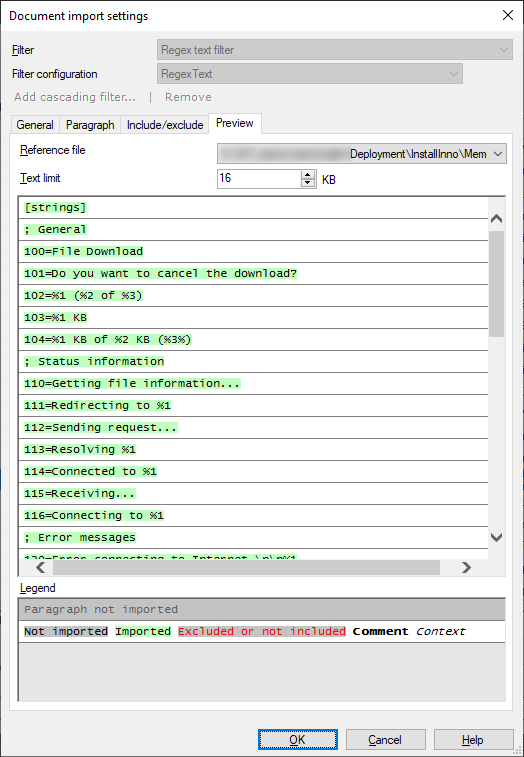524x757 pixels.
Task: Switch to the General tab
Action: coord(35,125)
